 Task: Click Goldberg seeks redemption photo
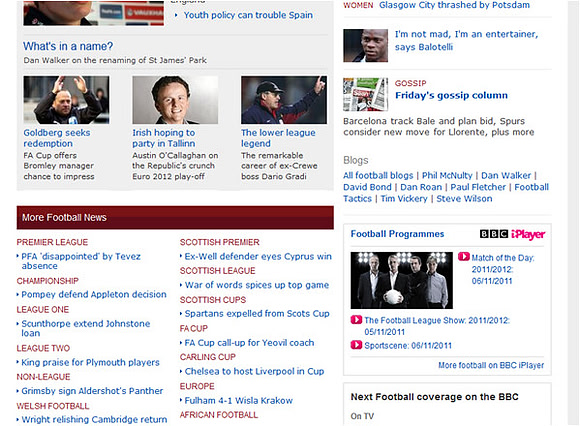(66, 100)
